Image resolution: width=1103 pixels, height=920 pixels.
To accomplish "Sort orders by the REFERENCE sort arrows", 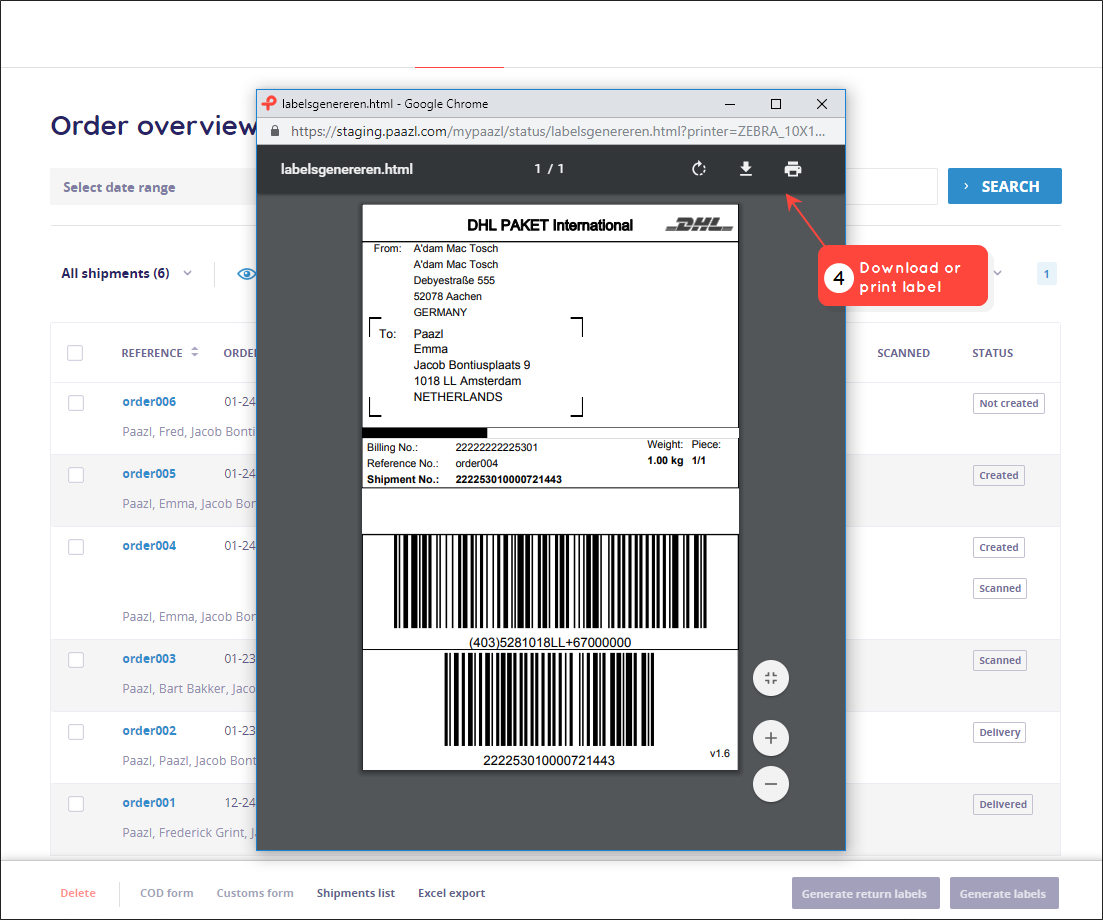I will tap(195, 352).
